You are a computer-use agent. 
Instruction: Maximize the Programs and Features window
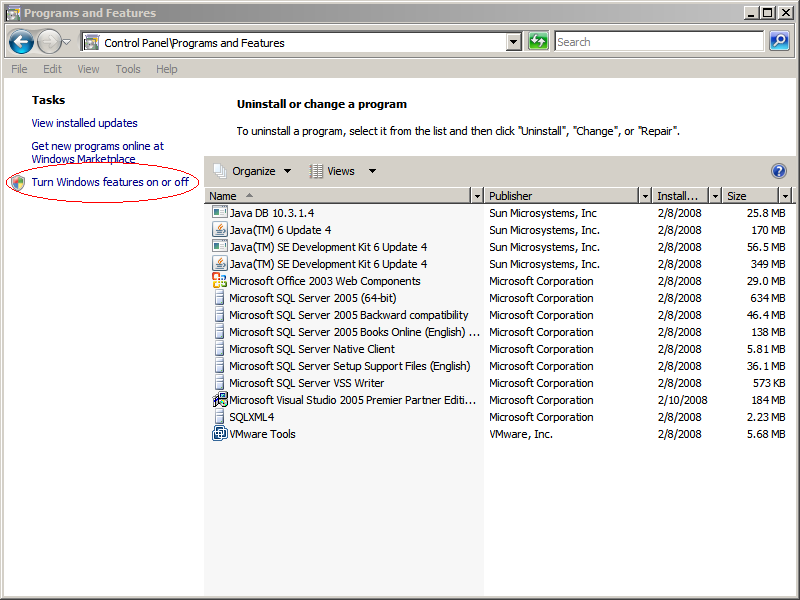click(x=767, y=13)
